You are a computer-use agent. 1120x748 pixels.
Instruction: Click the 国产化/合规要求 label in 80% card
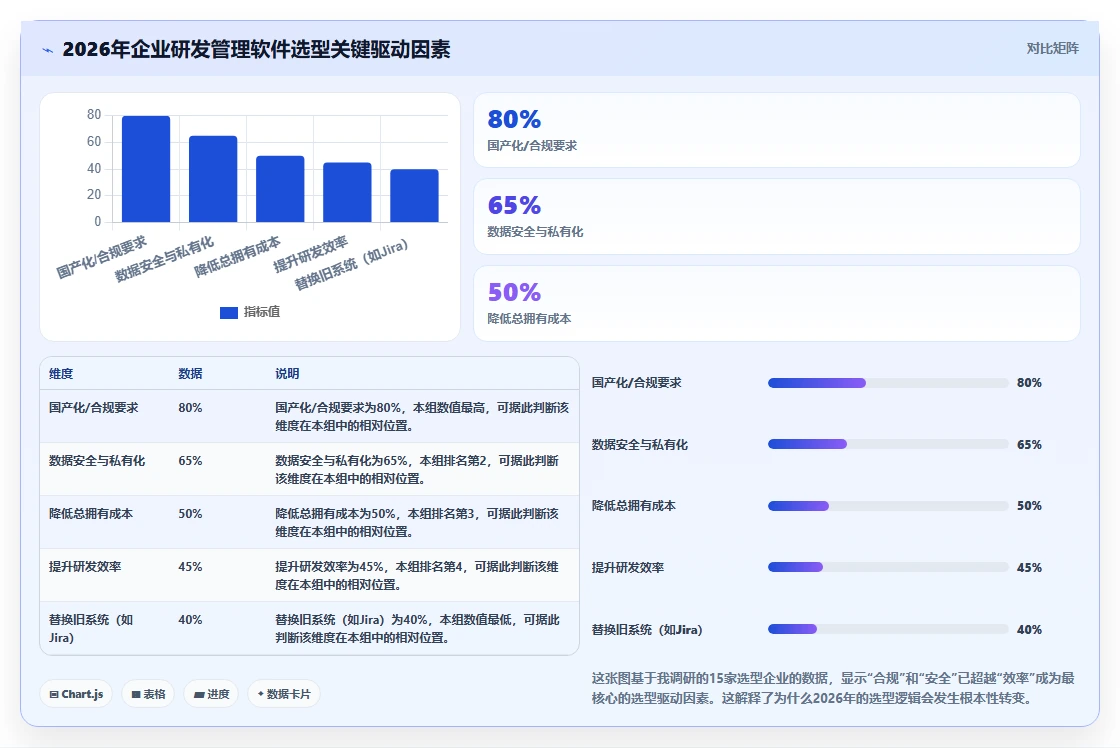coord(532,146)
